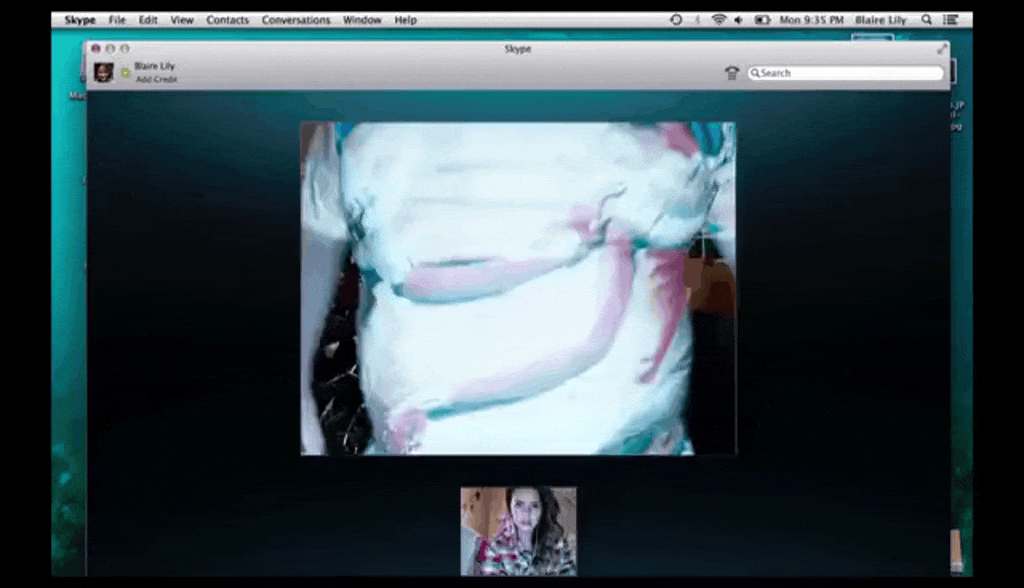Click the volume speaker icon

(x=738, y=20)
